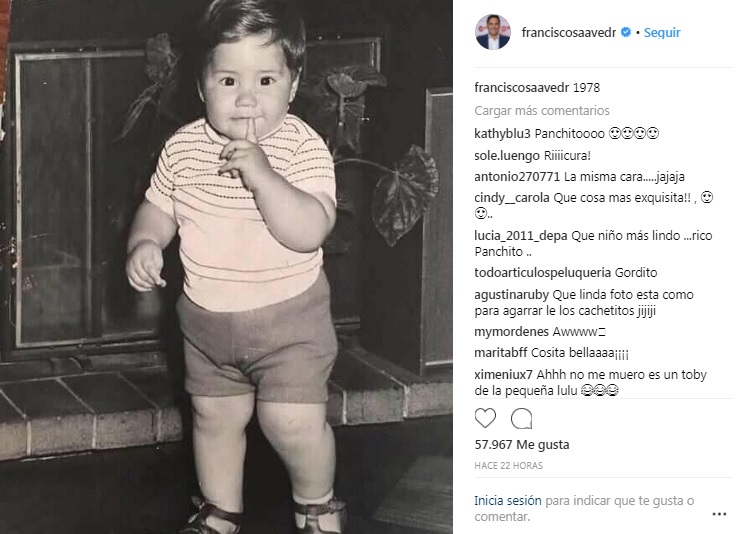Click the black-and-white baby photo
This screenshot has width=737, height=534.
226,267
